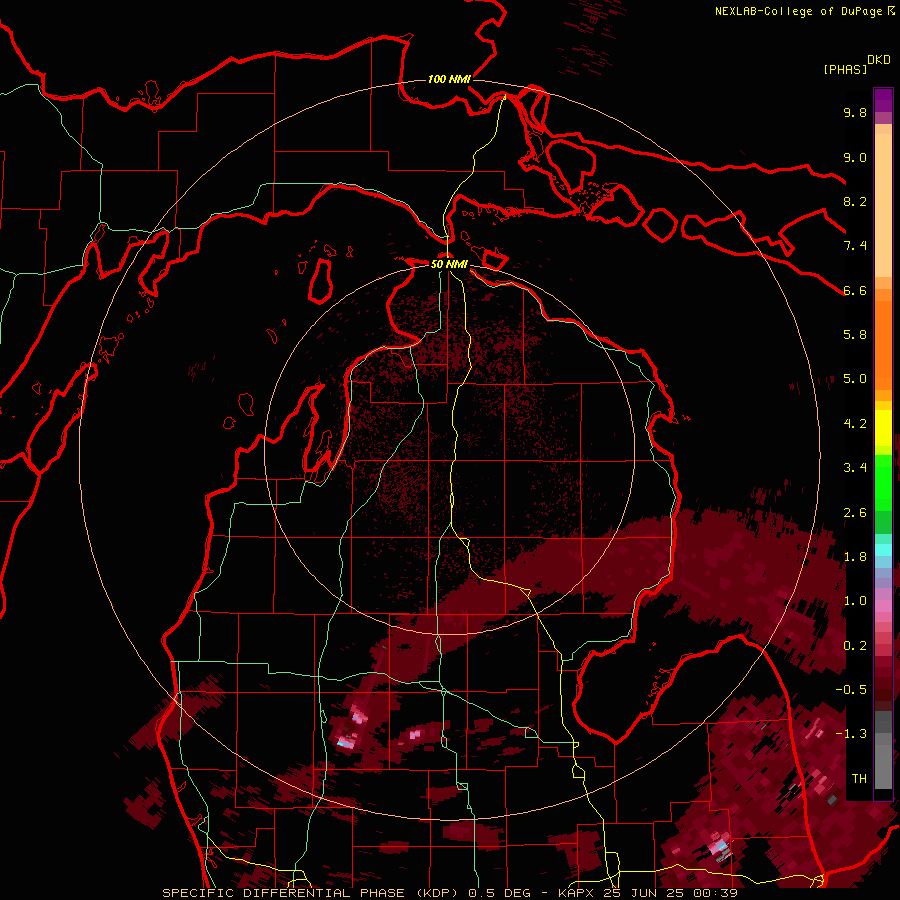Click the [PHAS] label above the scale
The image size is (900, 900).
point(845,69)
